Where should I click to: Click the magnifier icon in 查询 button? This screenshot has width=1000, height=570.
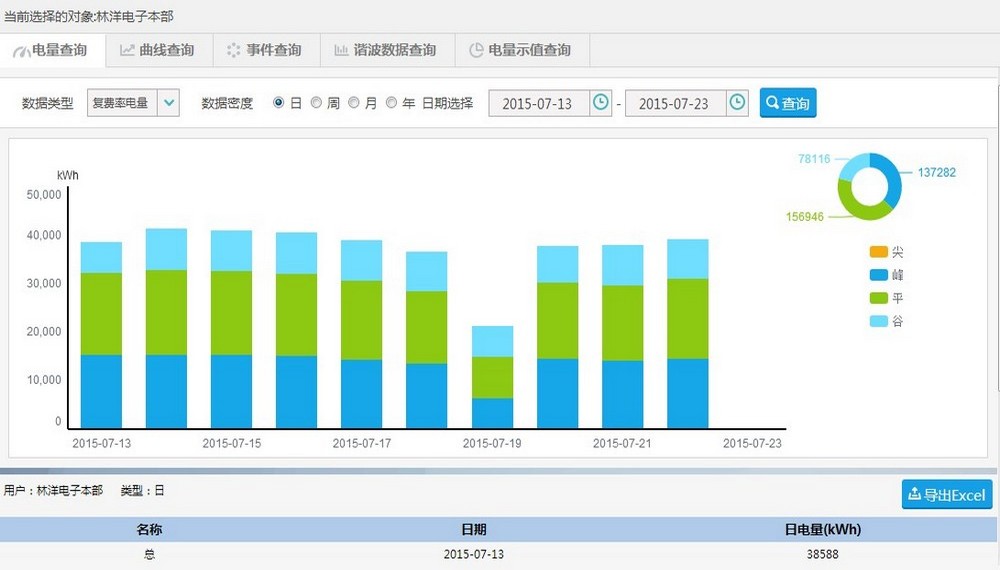(772, 103)
